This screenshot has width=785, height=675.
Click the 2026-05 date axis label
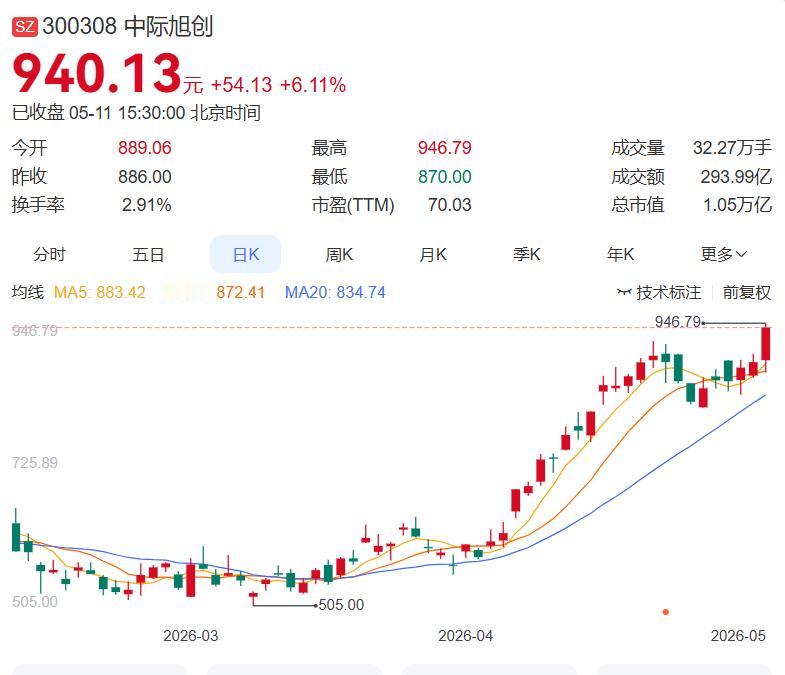[x=738, y=636]
